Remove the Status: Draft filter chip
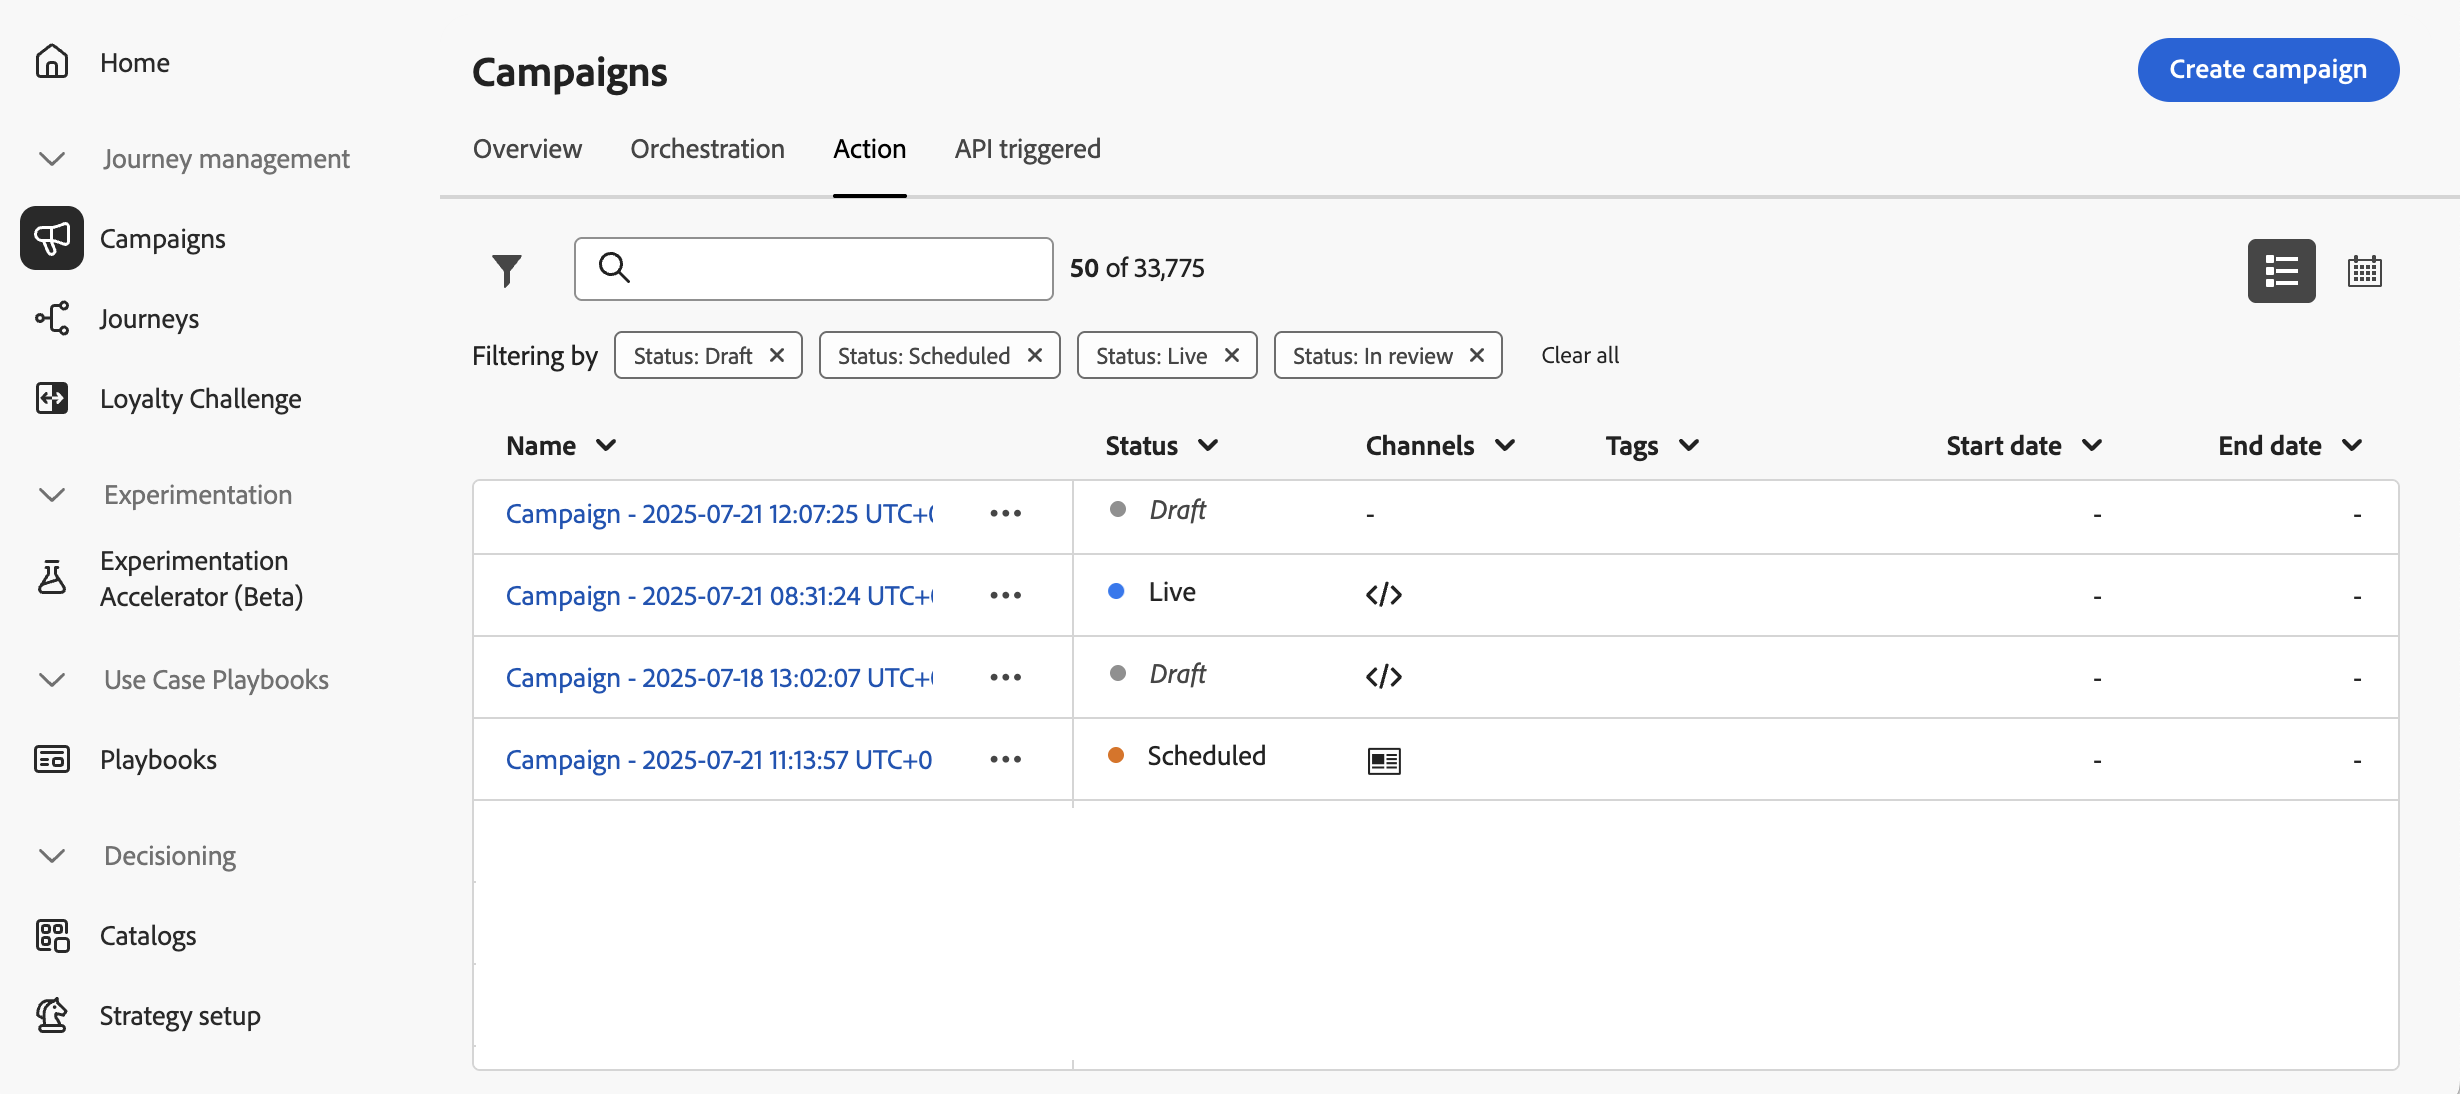 (777, 355)
